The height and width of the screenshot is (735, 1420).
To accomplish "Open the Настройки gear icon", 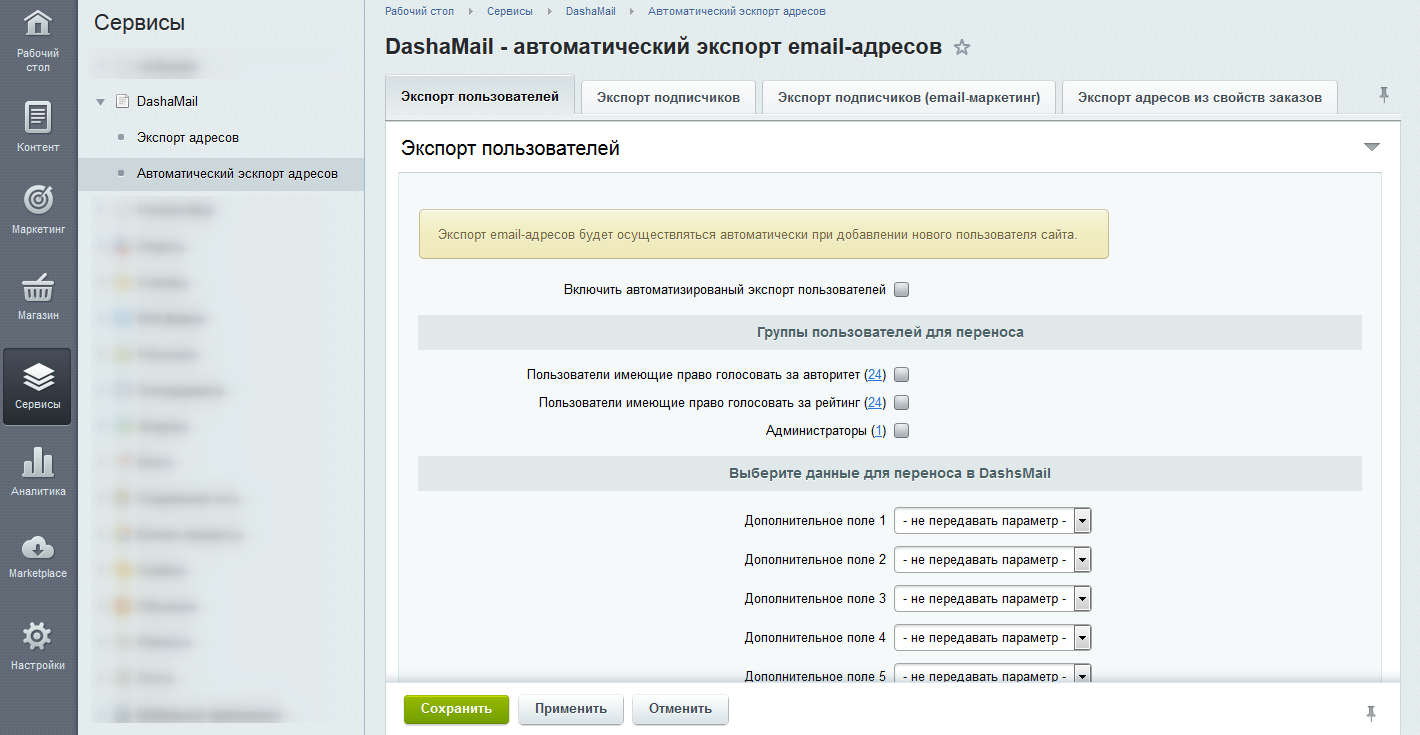I will pyautogui.click(x=38, y=636).
